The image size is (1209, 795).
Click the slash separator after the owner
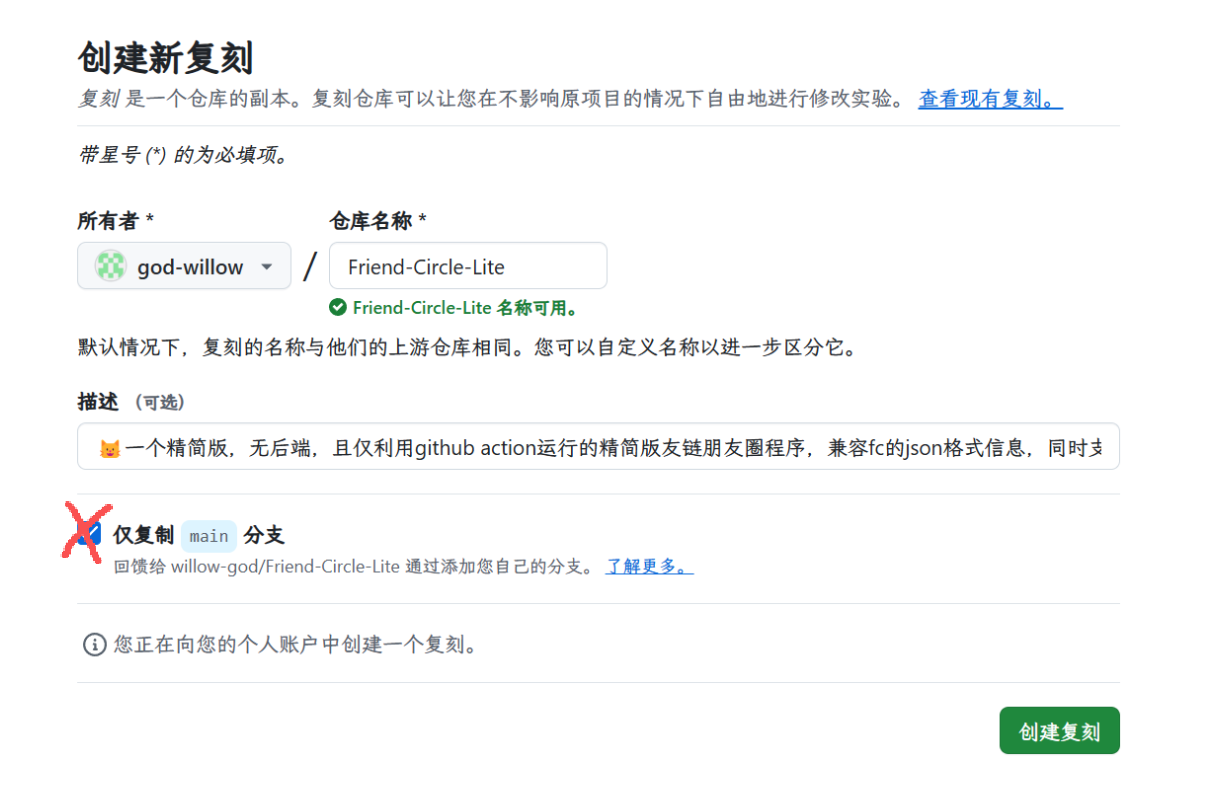pyautogui.click(x=310, y=267)
